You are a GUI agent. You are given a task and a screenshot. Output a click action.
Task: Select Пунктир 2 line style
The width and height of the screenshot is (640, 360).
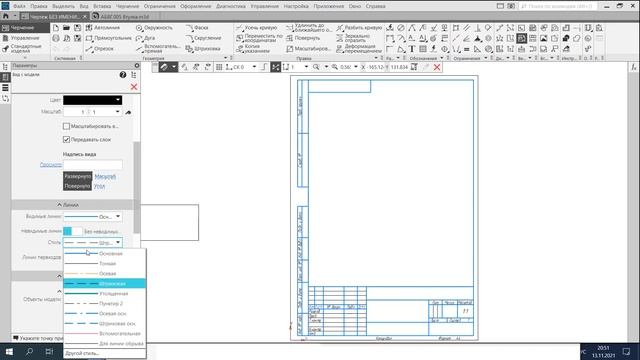[104, 304]
